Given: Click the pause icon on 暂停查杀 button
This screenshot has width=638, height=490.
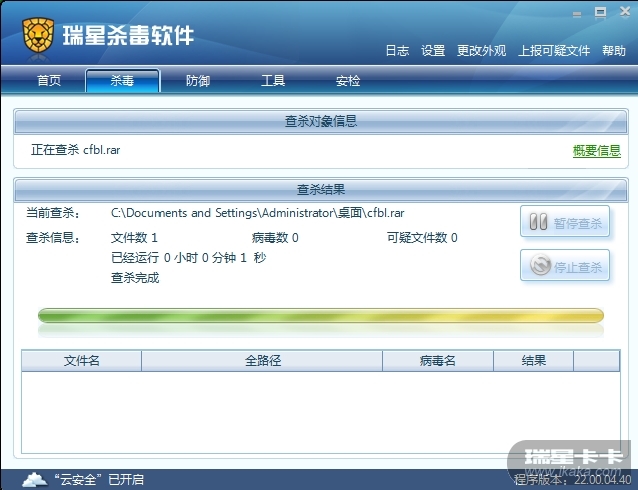Looking at the screenshot, I should pyautogui.click(x=538, y=222).
